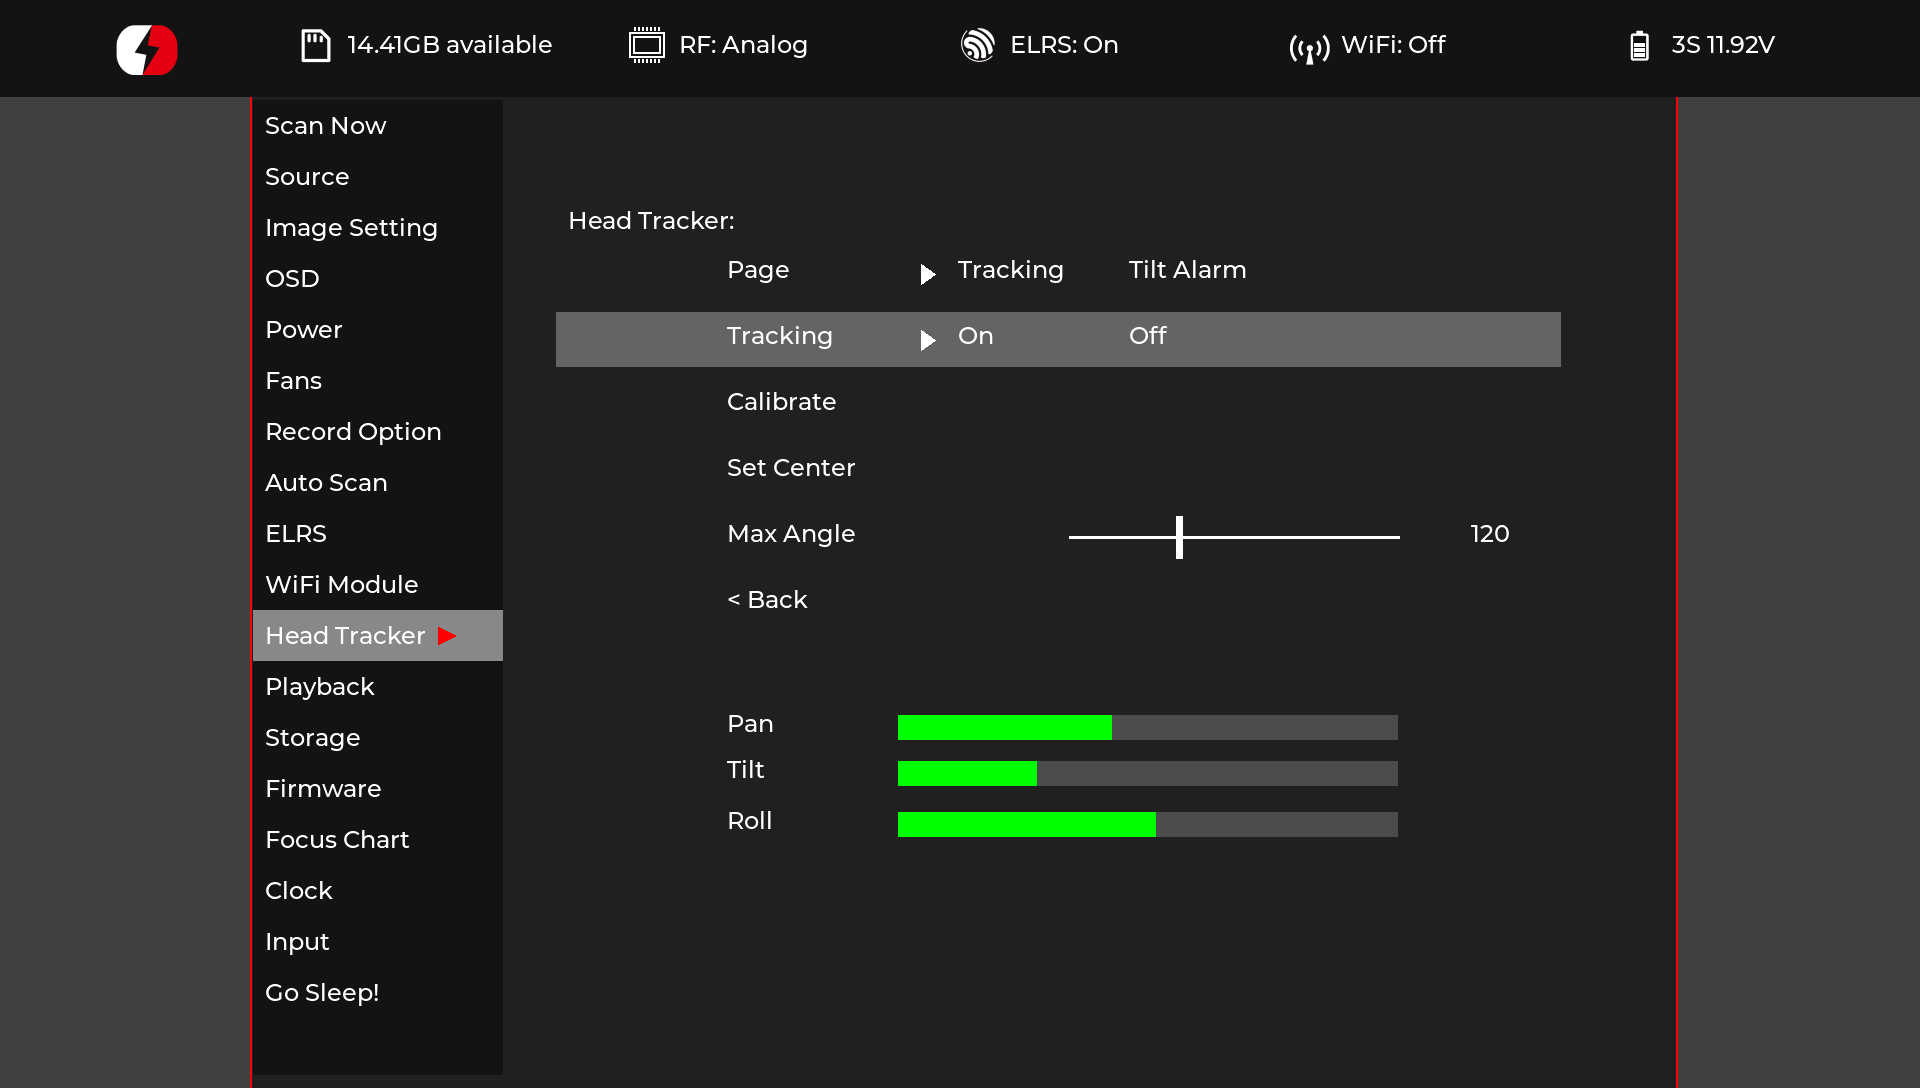
Task: Set Tracking to On
Action: click(975, 336)
